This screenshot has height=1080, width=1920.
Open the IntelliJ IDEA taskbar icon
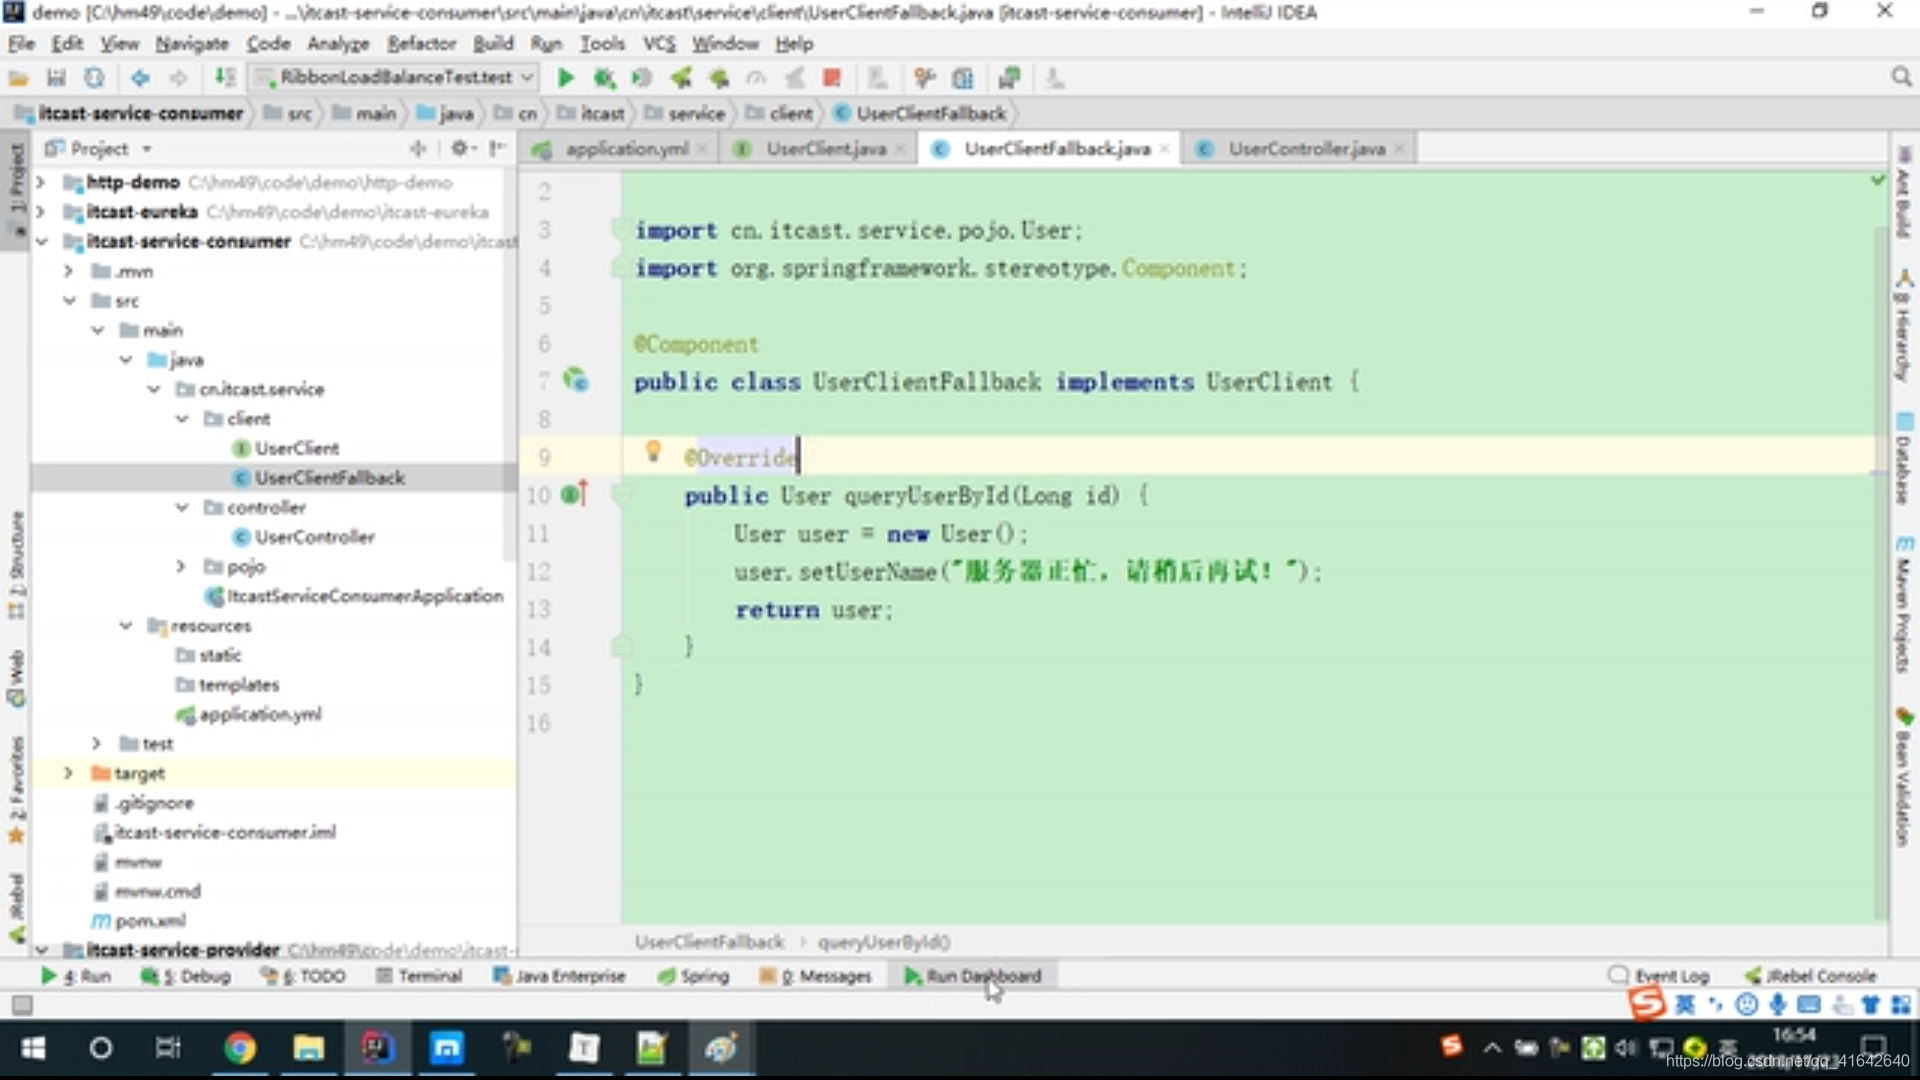click(376, 1048)
